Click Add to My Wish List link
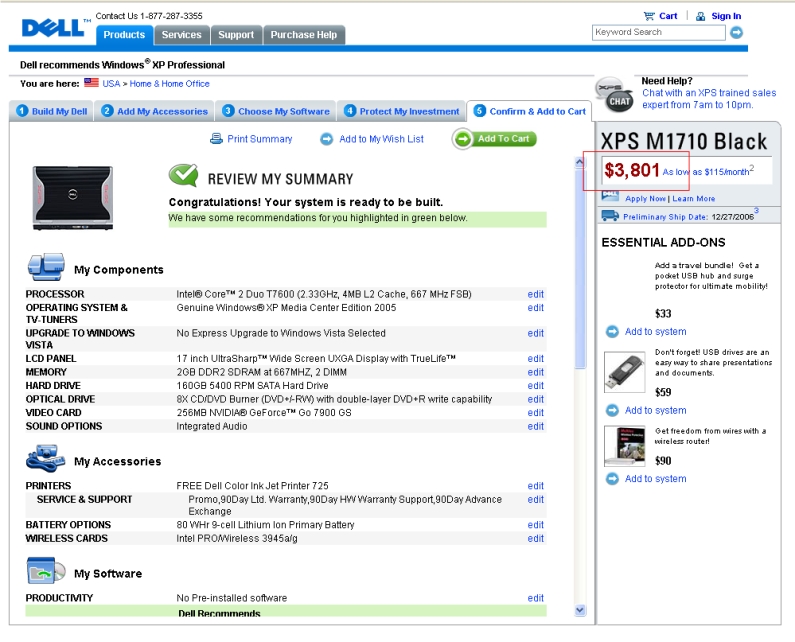This screenshot has height=642, width=795. [381, 139]
